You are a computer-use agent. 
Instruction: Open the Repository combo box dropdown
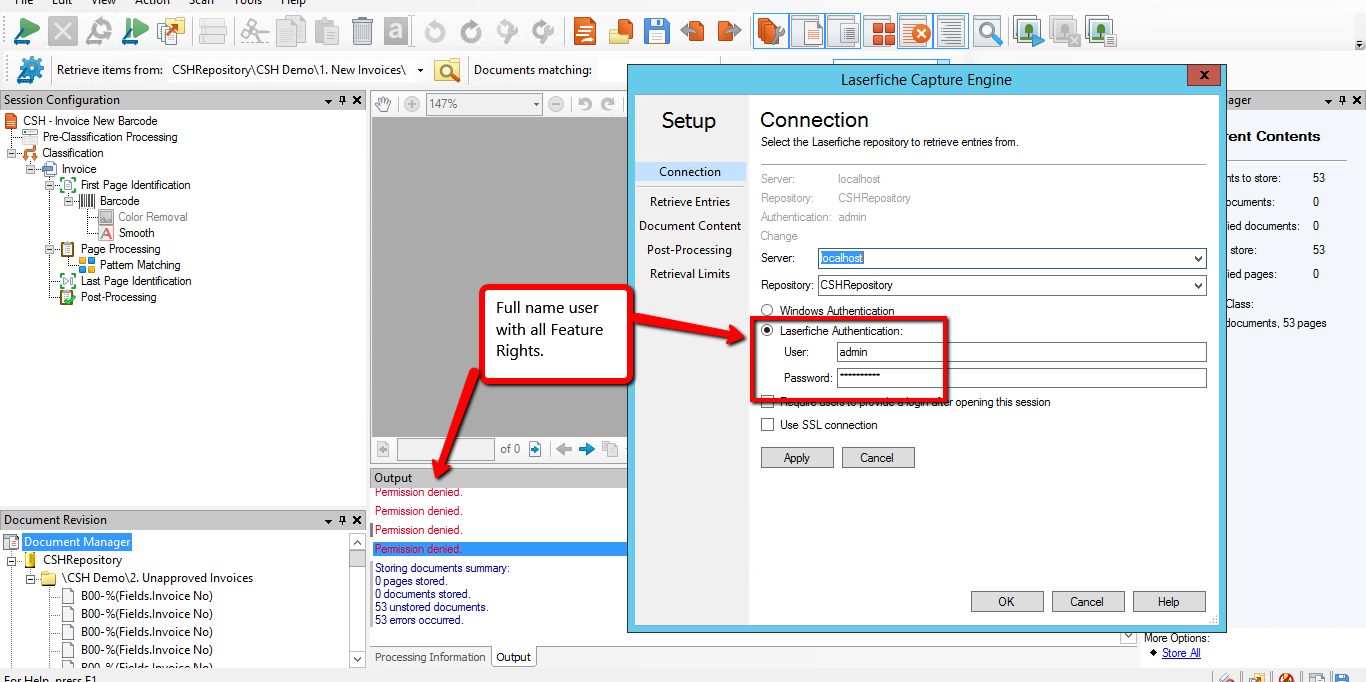click(1198, 285)
